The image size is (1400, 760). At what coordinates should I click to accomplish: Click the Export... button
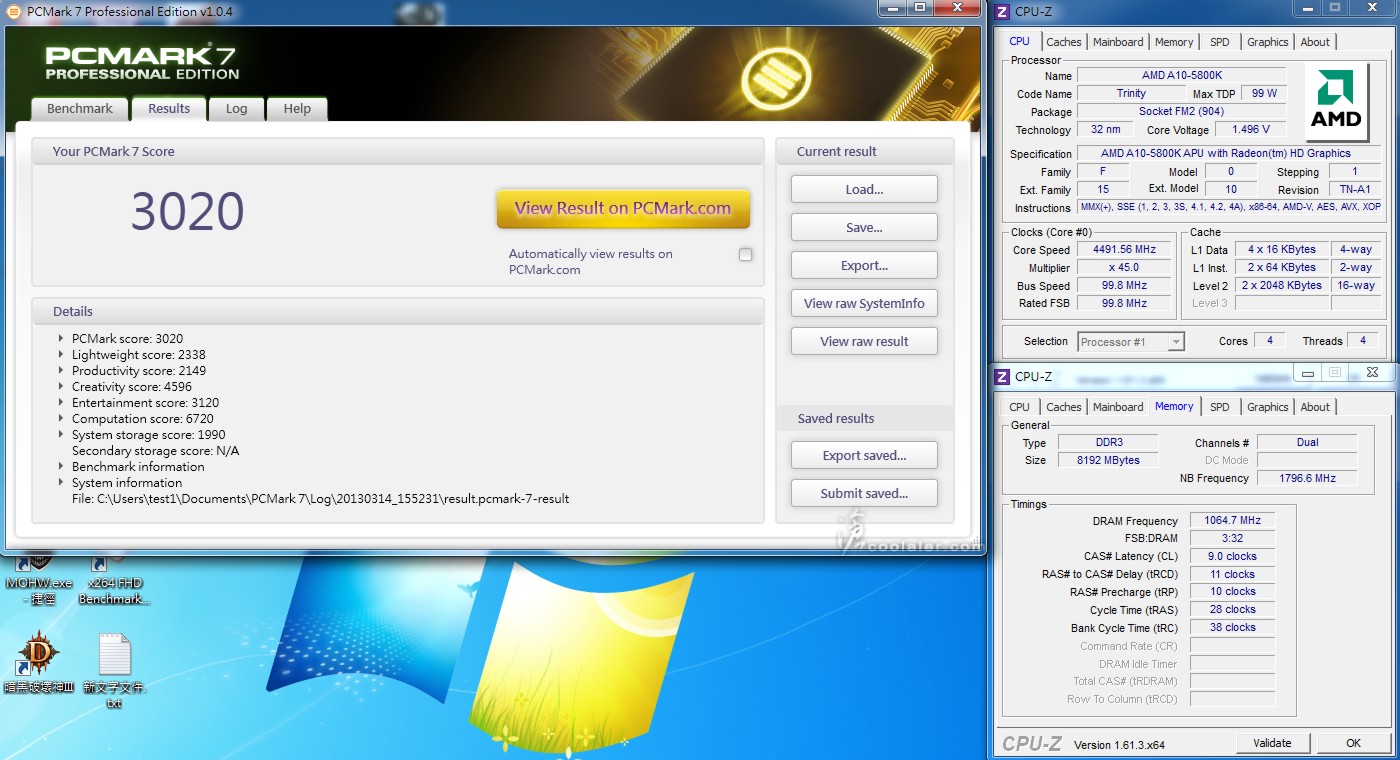[x=864, y=265]
